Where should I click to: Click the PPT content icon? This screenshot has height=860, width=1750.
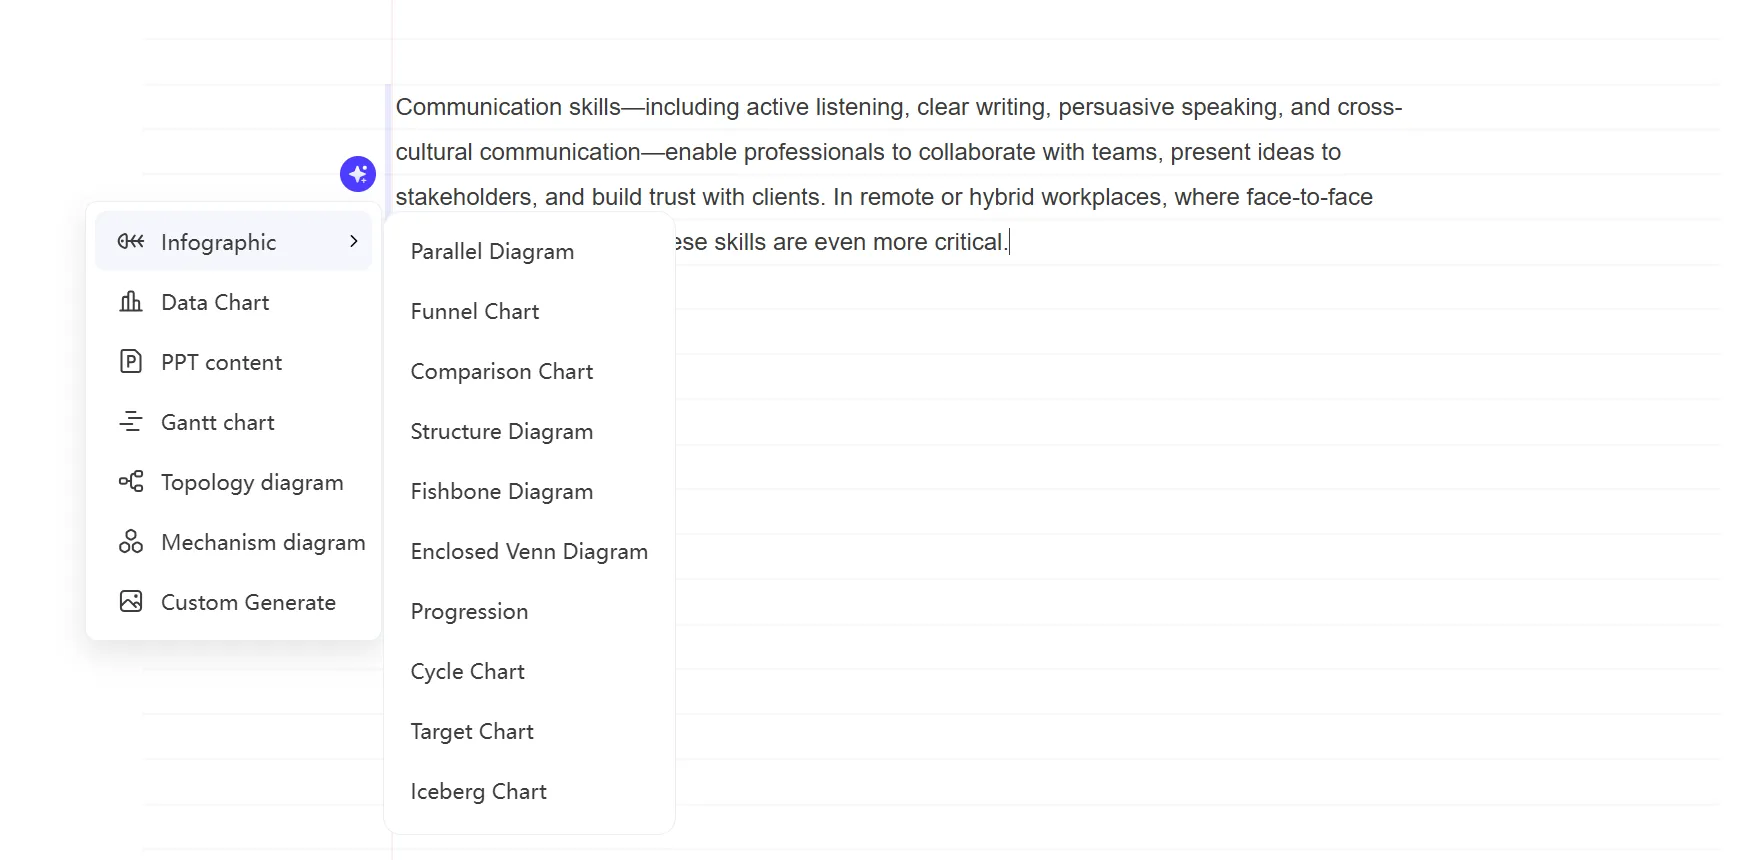point(131,362)
